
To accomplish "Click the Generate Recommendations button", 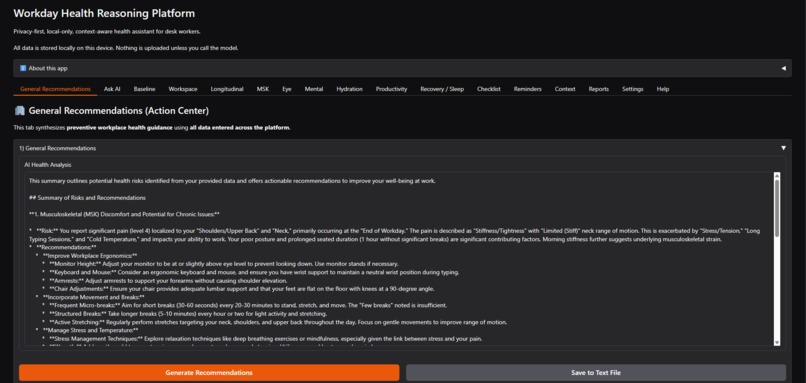I will click(x=209, y=372).
